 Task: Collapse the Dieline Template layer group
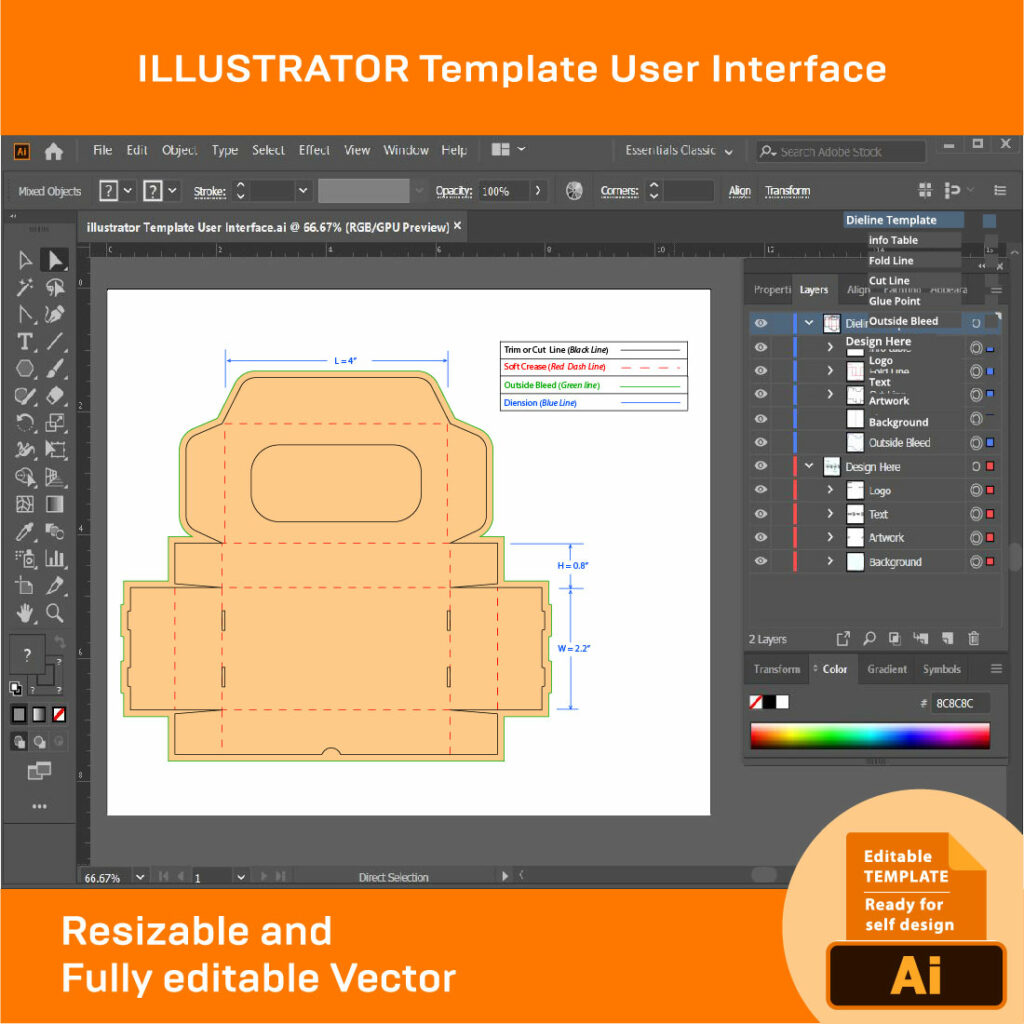click(809, 322)
